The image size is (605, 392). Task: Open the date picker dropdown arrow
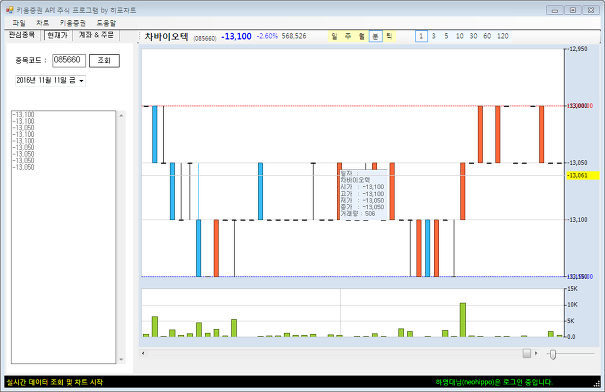click(81, 81)
